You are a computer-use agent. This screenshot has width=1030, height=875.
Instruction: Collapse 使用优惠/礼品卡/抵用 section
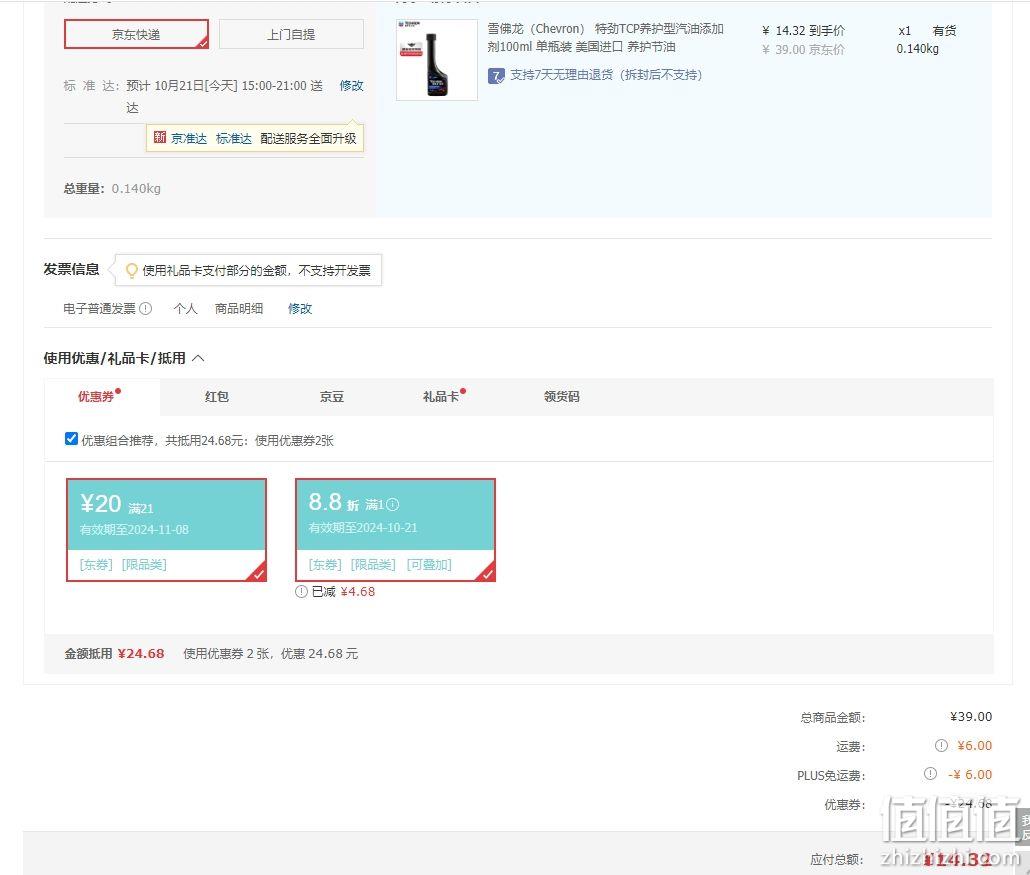point(198,358)
